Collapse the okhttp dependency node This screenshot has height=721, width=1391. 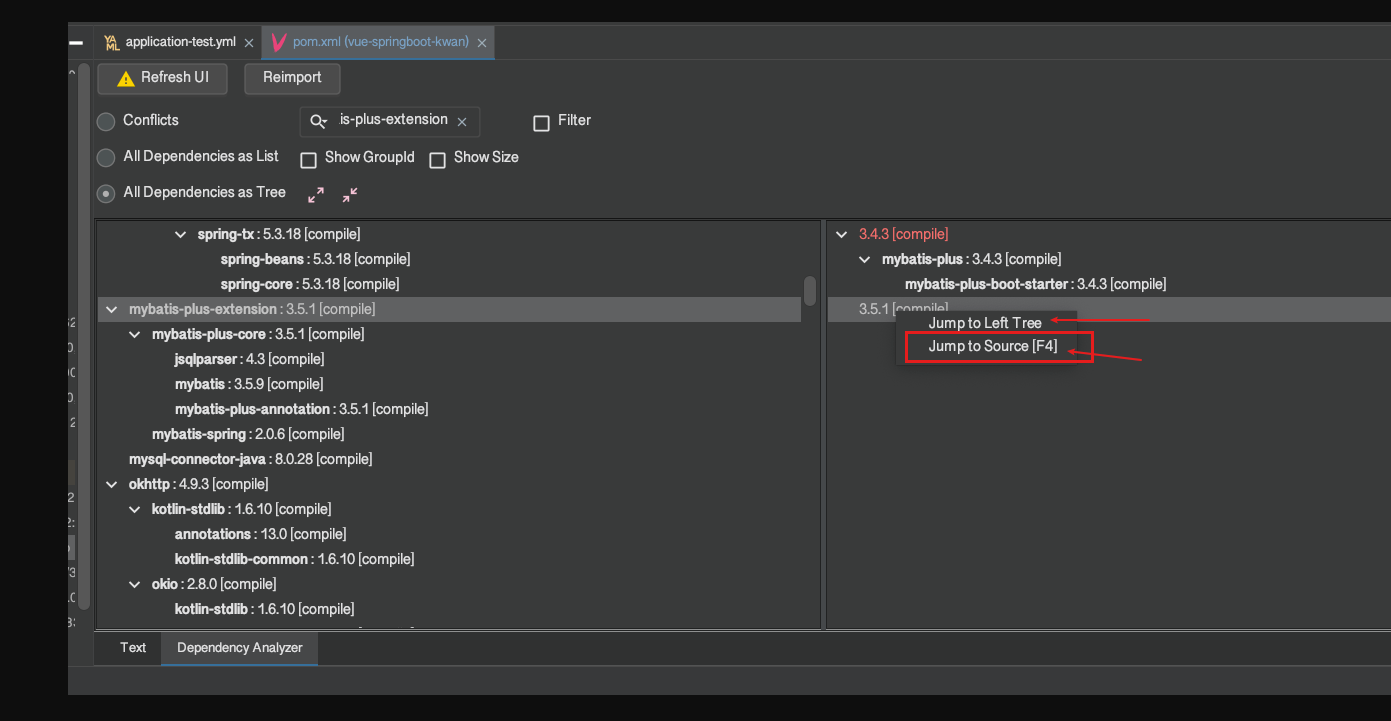(111, 485)
